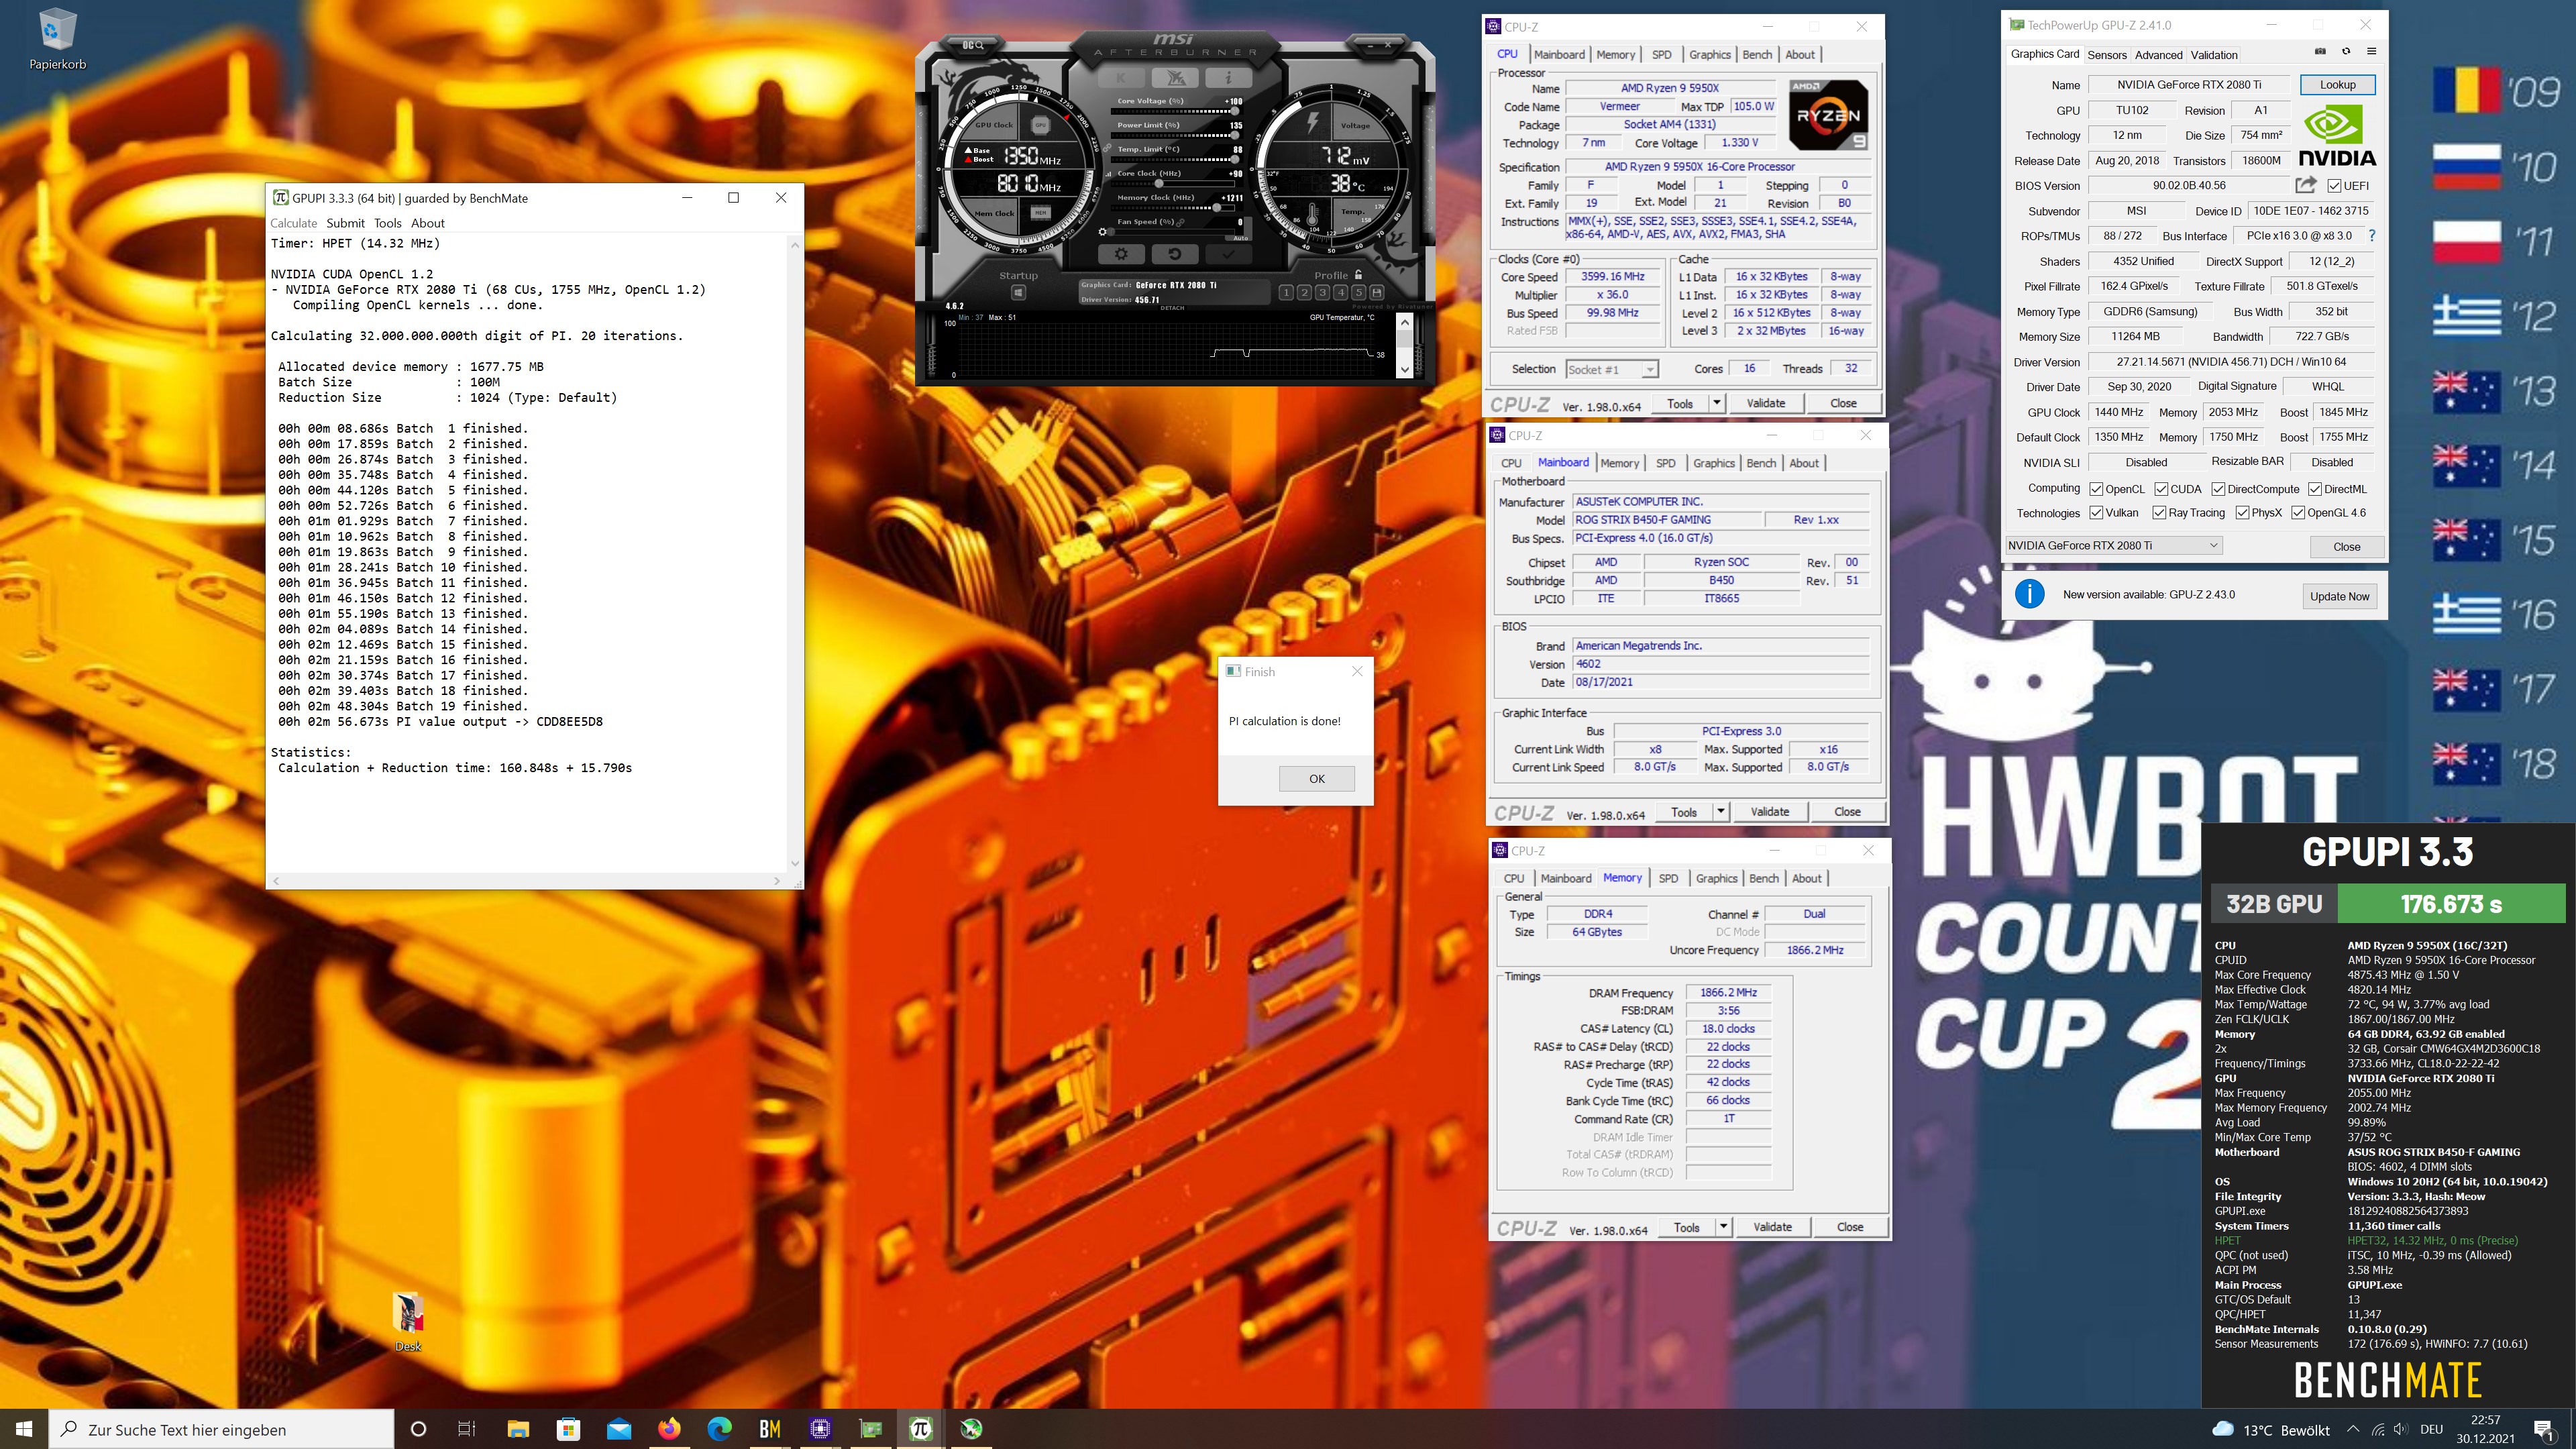Click the Afterburner graph scroll-down arrow
The image size is (2576, 1449).
[x=1404, y=369]
